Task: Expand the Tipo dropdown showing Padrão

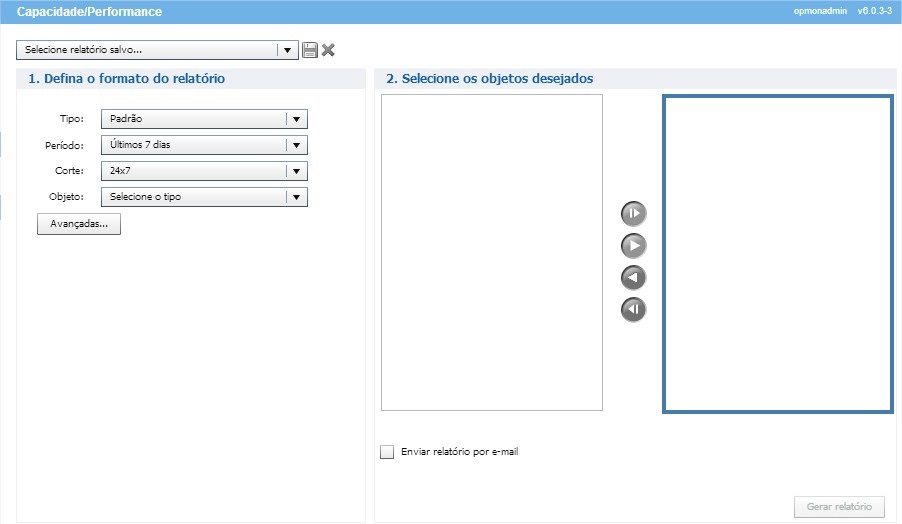Action: (296, 119)
